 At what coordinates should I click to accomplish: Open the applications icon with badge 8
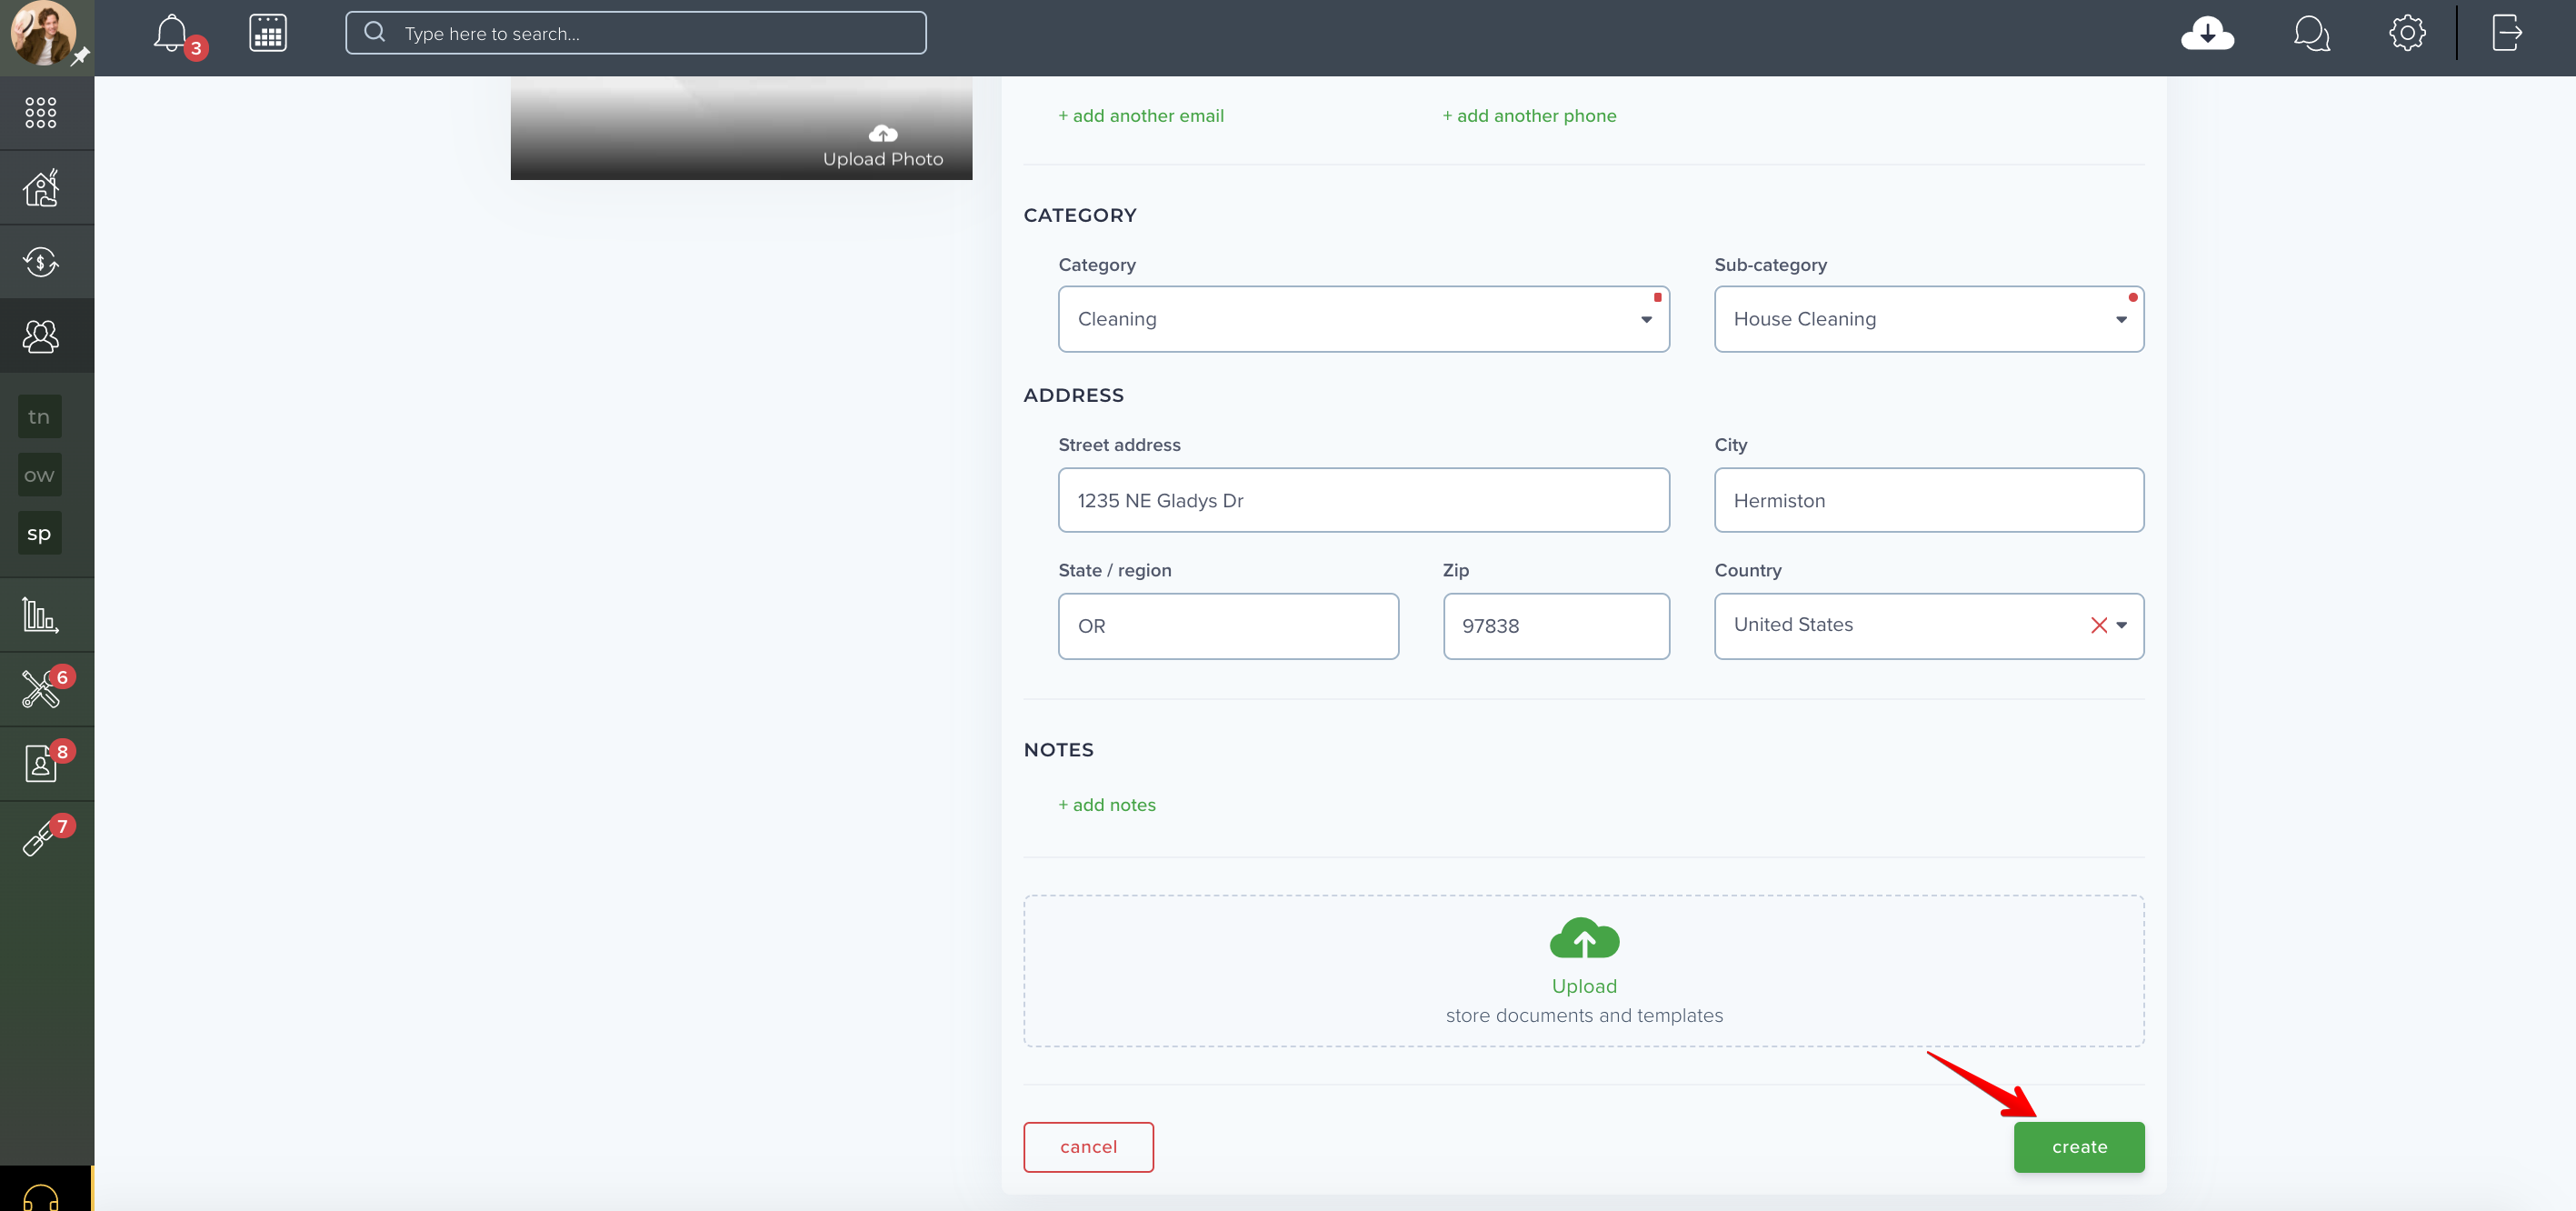click(41, 763)
